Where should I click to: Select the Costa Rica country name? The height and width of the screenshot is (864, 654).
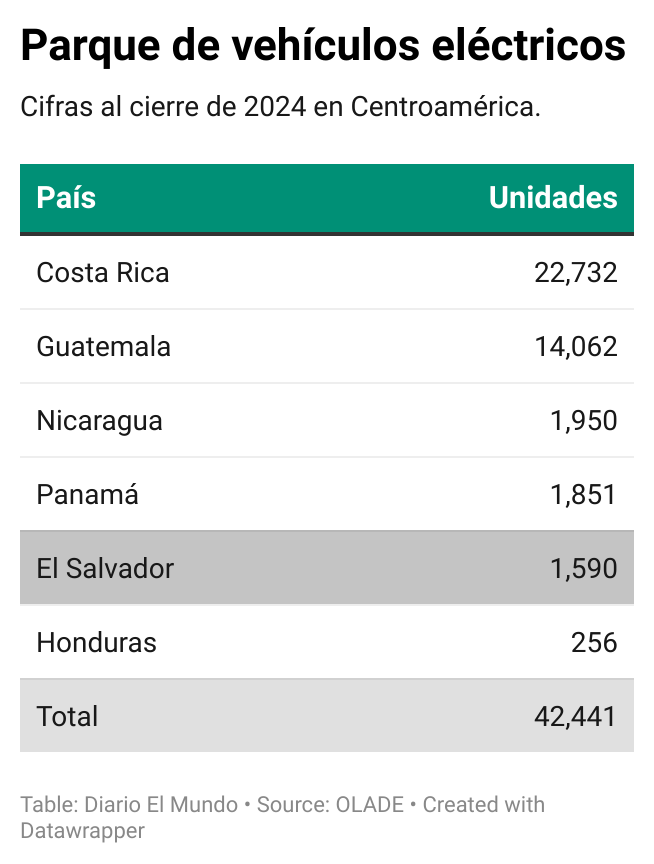tap(103, 272)
